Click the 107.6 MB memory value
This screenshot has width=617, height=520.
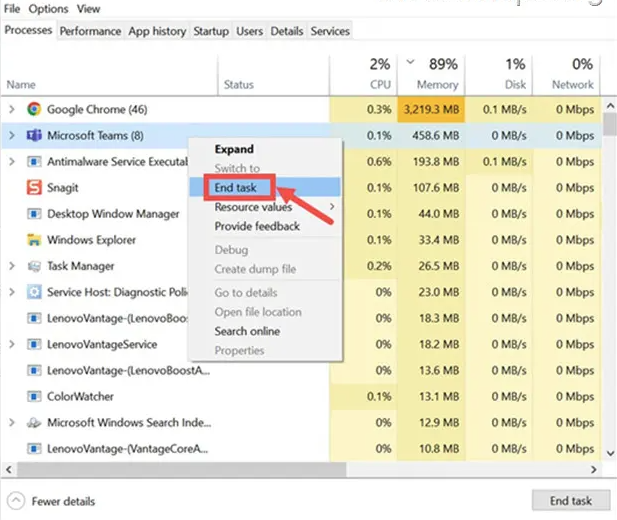(436, 188)
